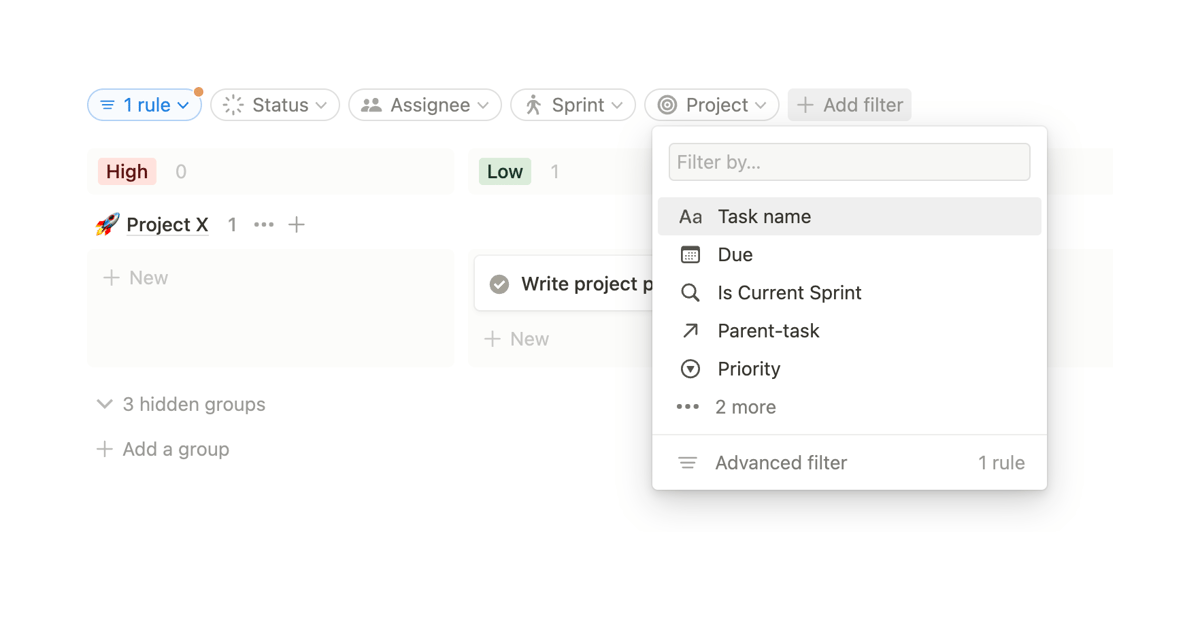Click the Advanced filter lines icon

tap(688, 462)
